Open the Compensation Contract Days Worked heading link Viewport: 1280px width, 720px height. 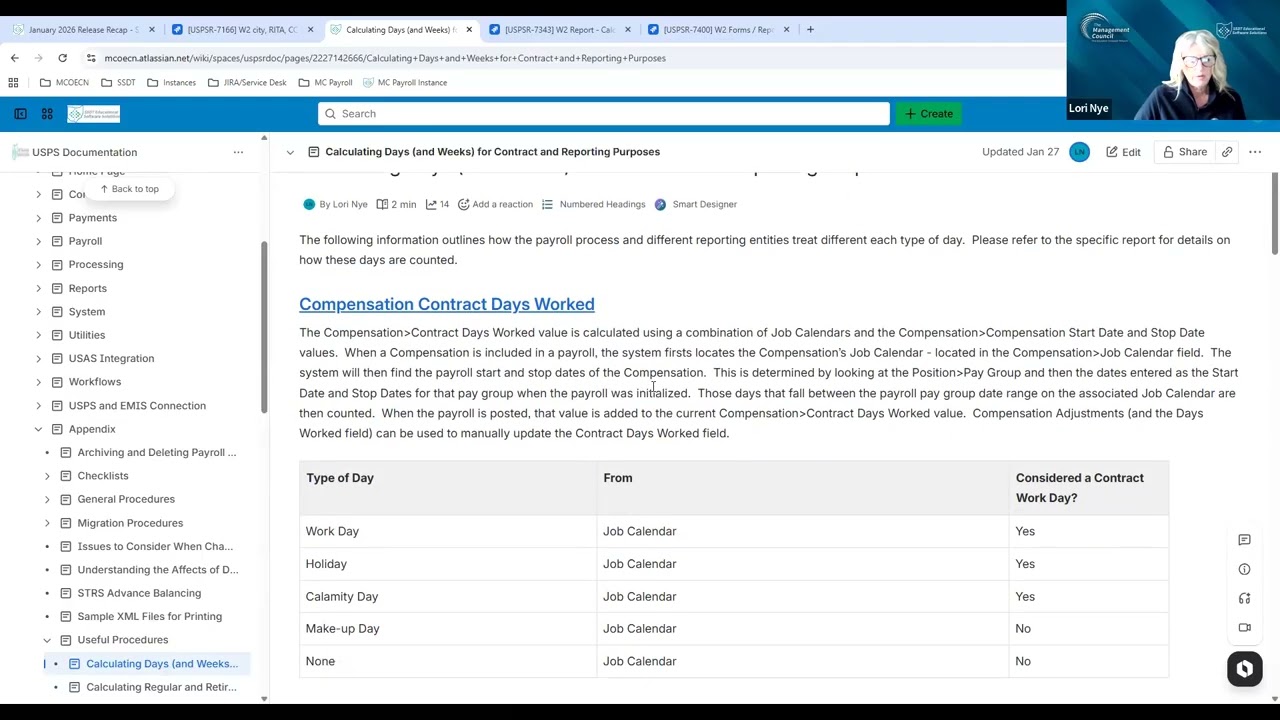click(447, 304)
